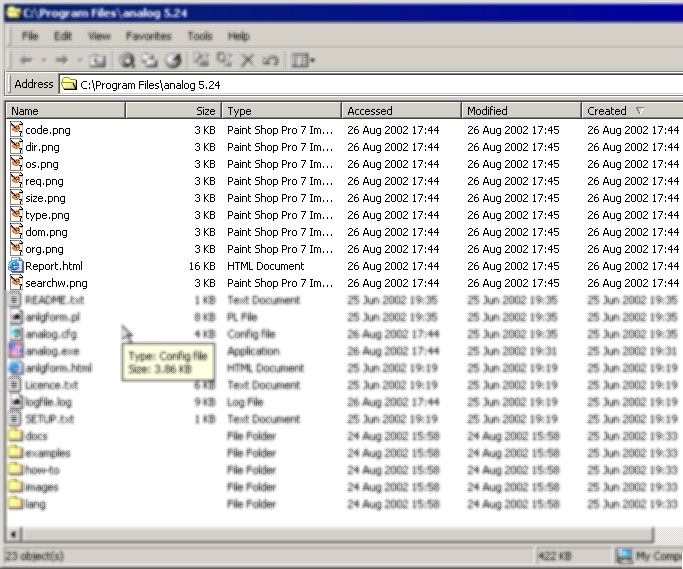Click the Undo toolbar icon
The height and width of the screenshot is (569, 683).
269,61
